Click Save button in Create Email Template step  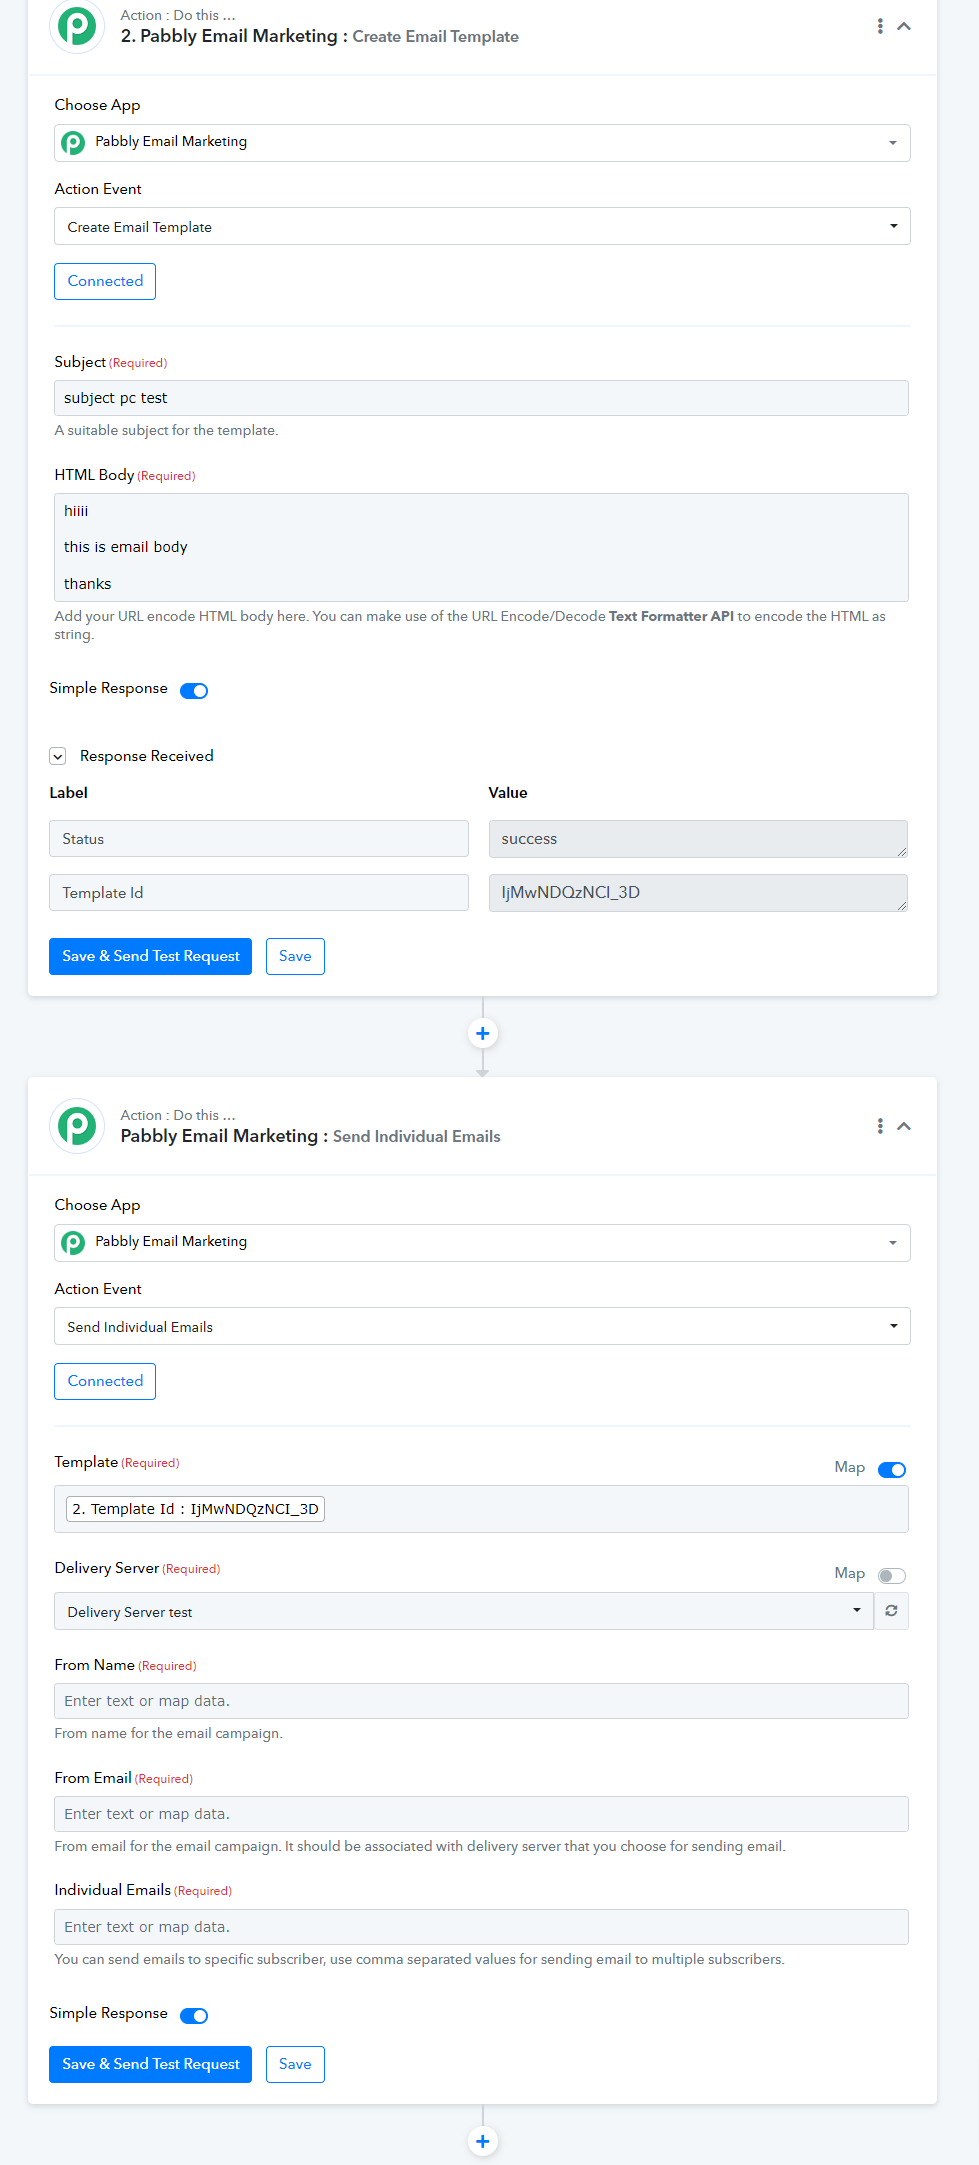coord(295,957)
